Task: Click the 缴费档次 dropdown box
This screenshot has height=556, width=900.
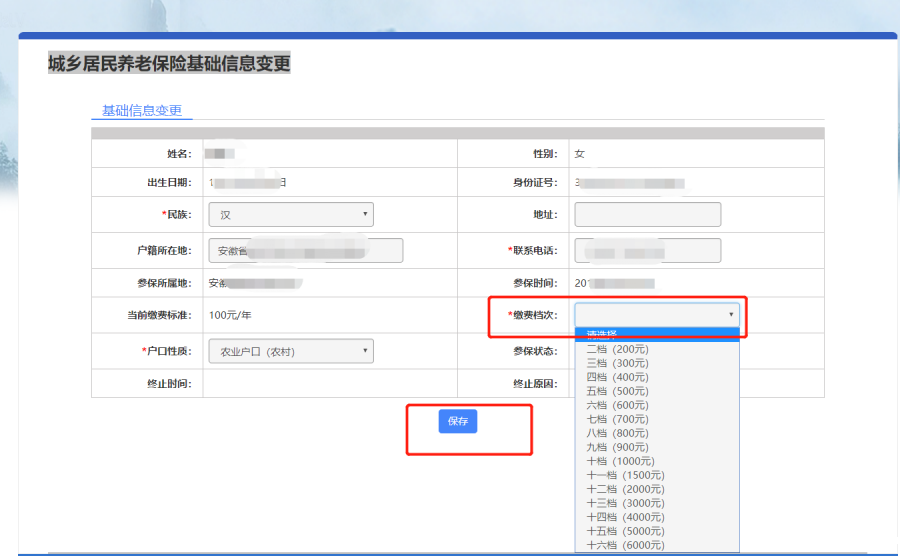Action: point(657,314)
